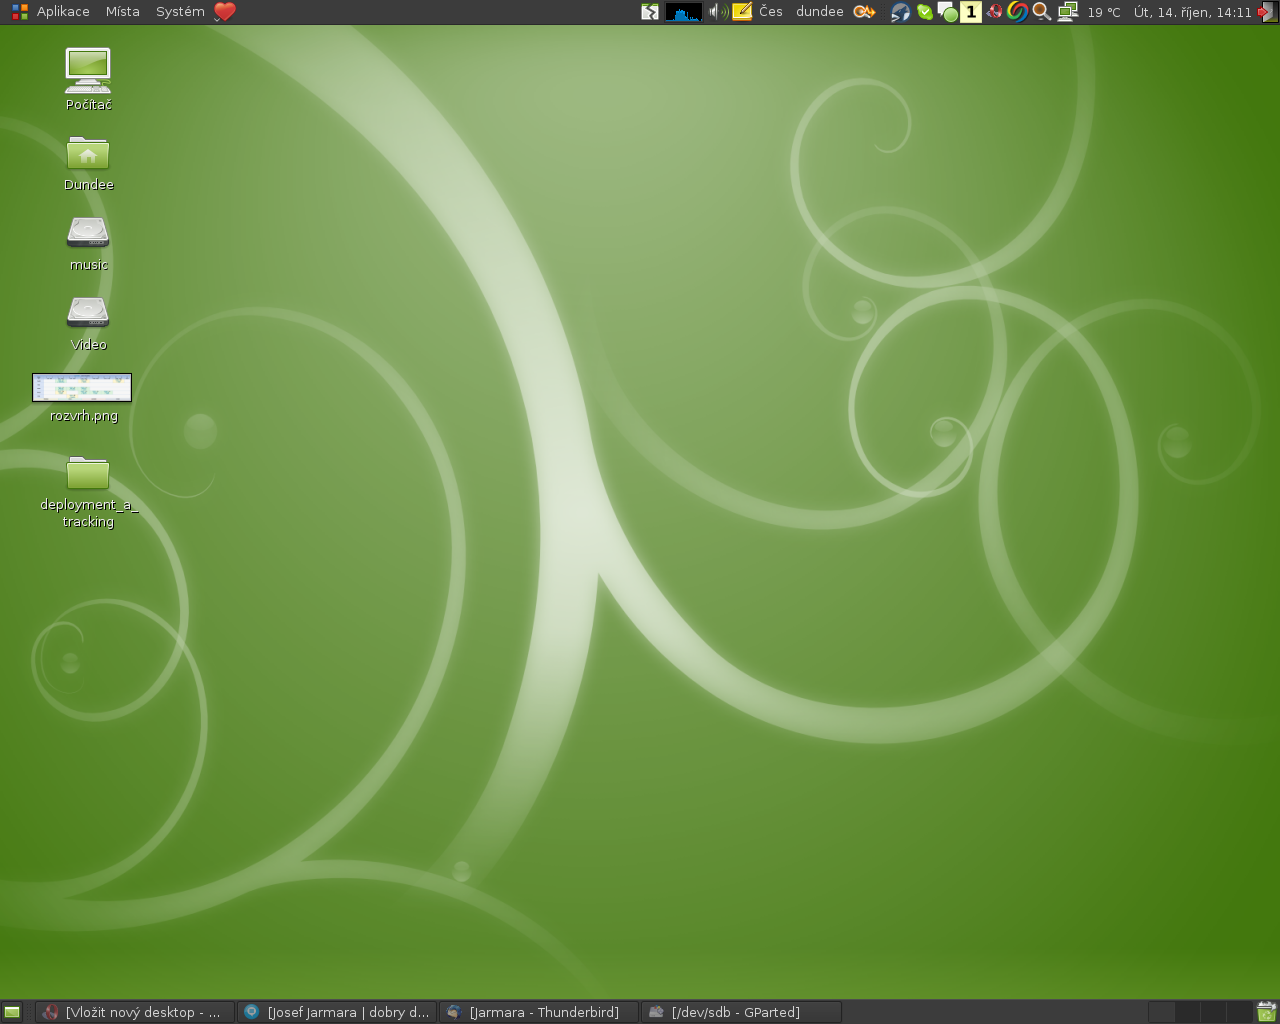Click the green checkmark tray icon
This screenshot has width=1280, height=1024.
tap(925, 12)
